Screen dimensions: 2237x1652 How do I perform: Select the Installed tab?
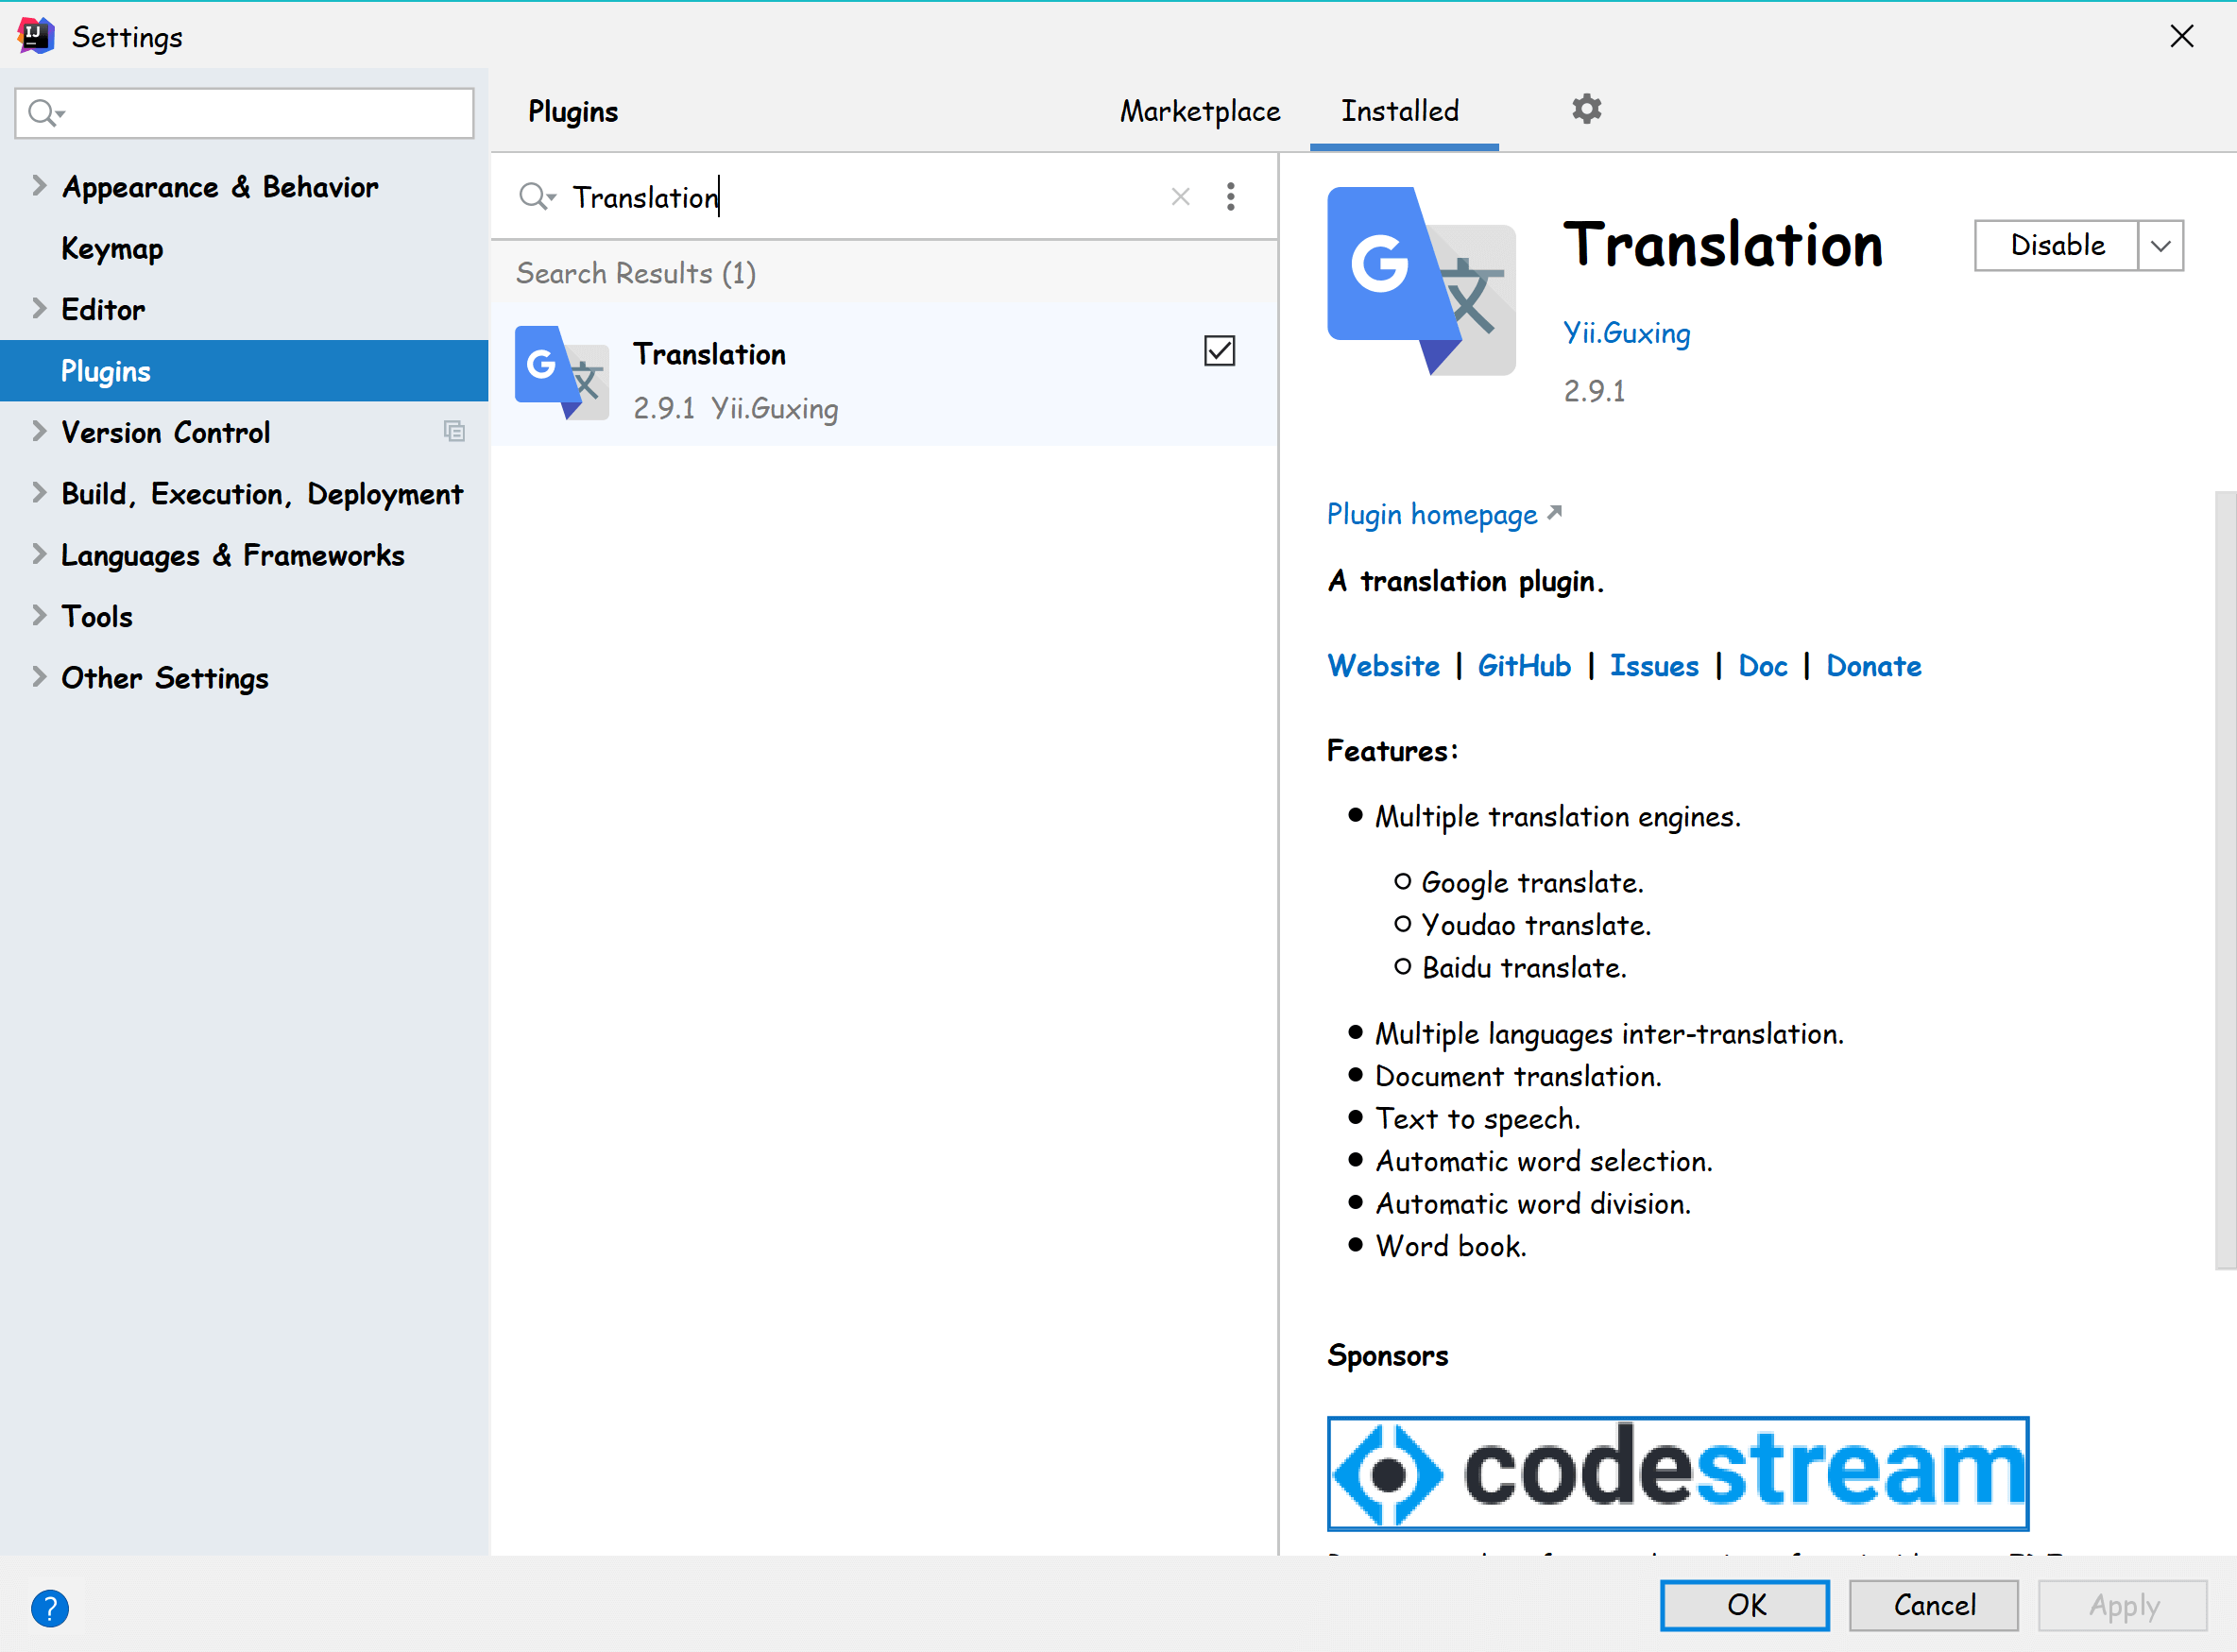[1399, 111]
